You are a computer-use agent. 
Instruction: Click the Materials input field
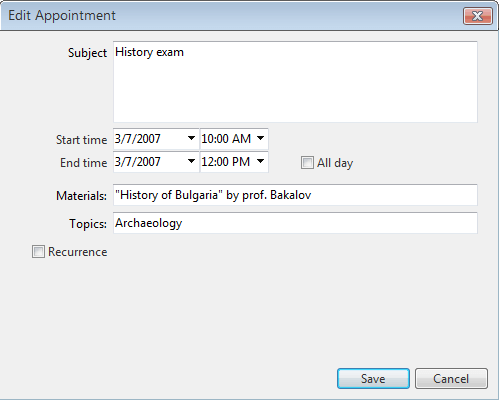(x=295, y=195)
